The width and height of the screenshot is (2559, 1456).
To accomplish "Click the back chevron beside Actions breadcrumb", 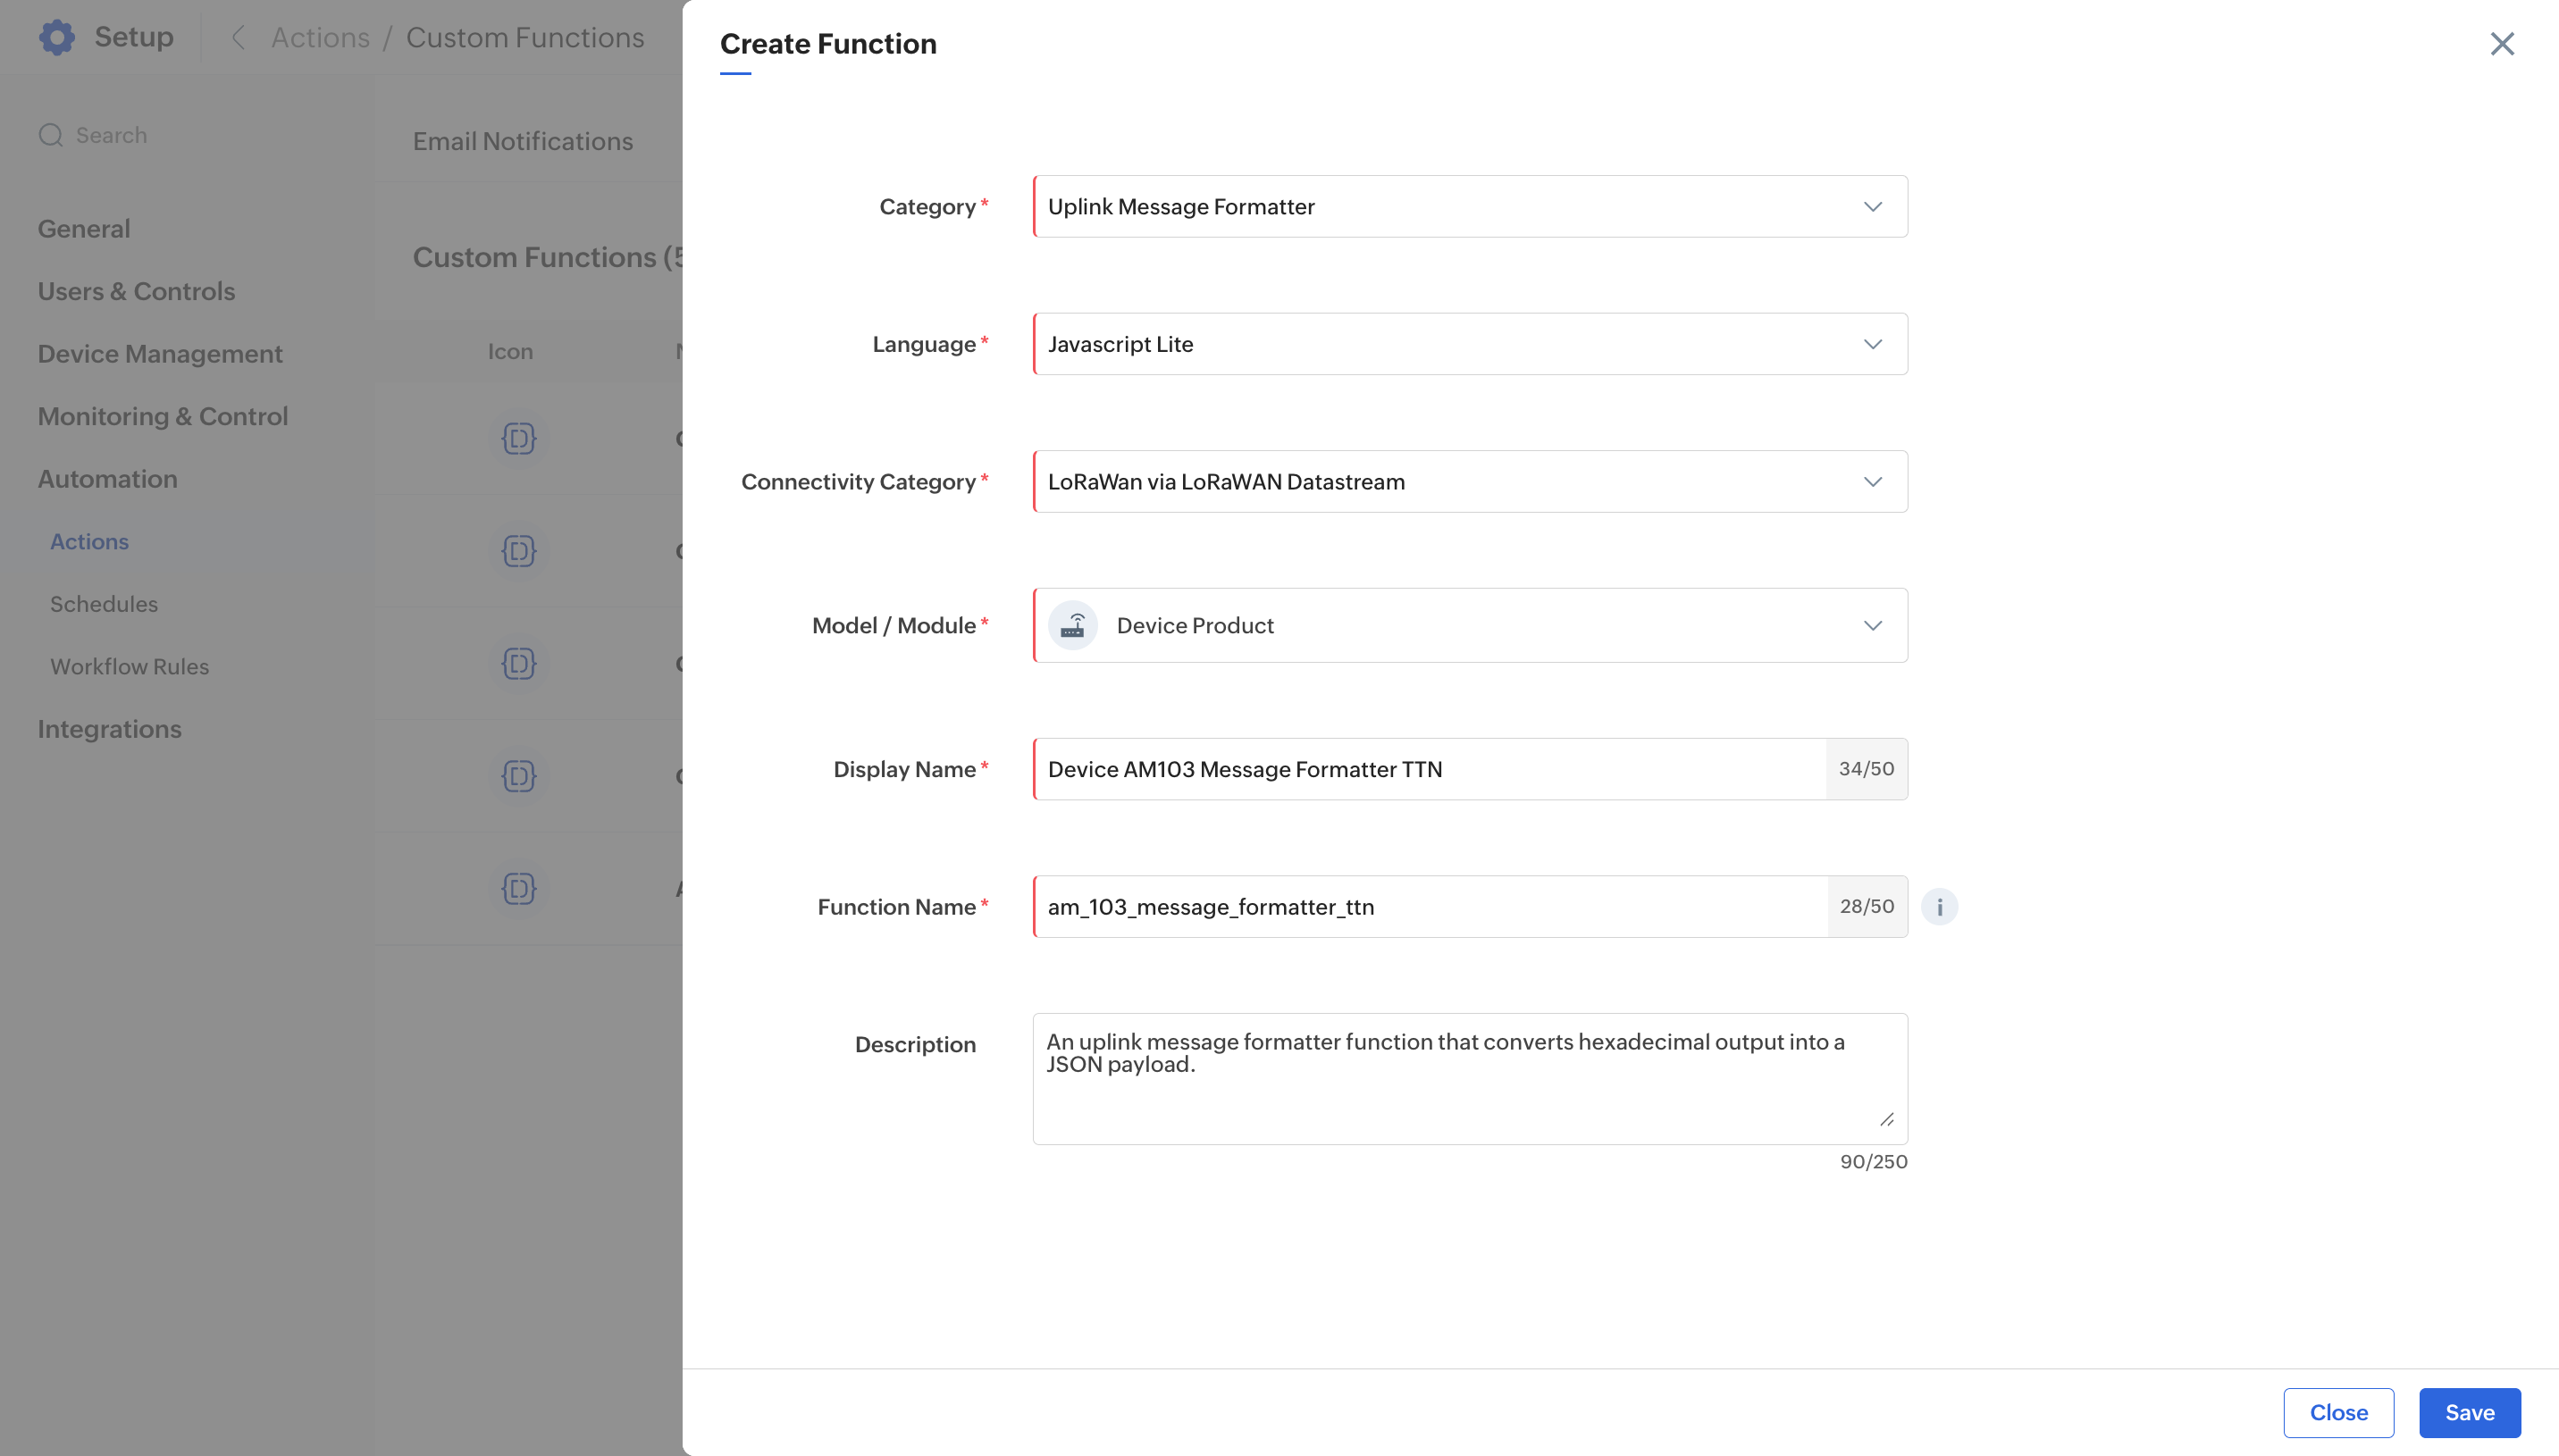I will (x=238, y=38).
